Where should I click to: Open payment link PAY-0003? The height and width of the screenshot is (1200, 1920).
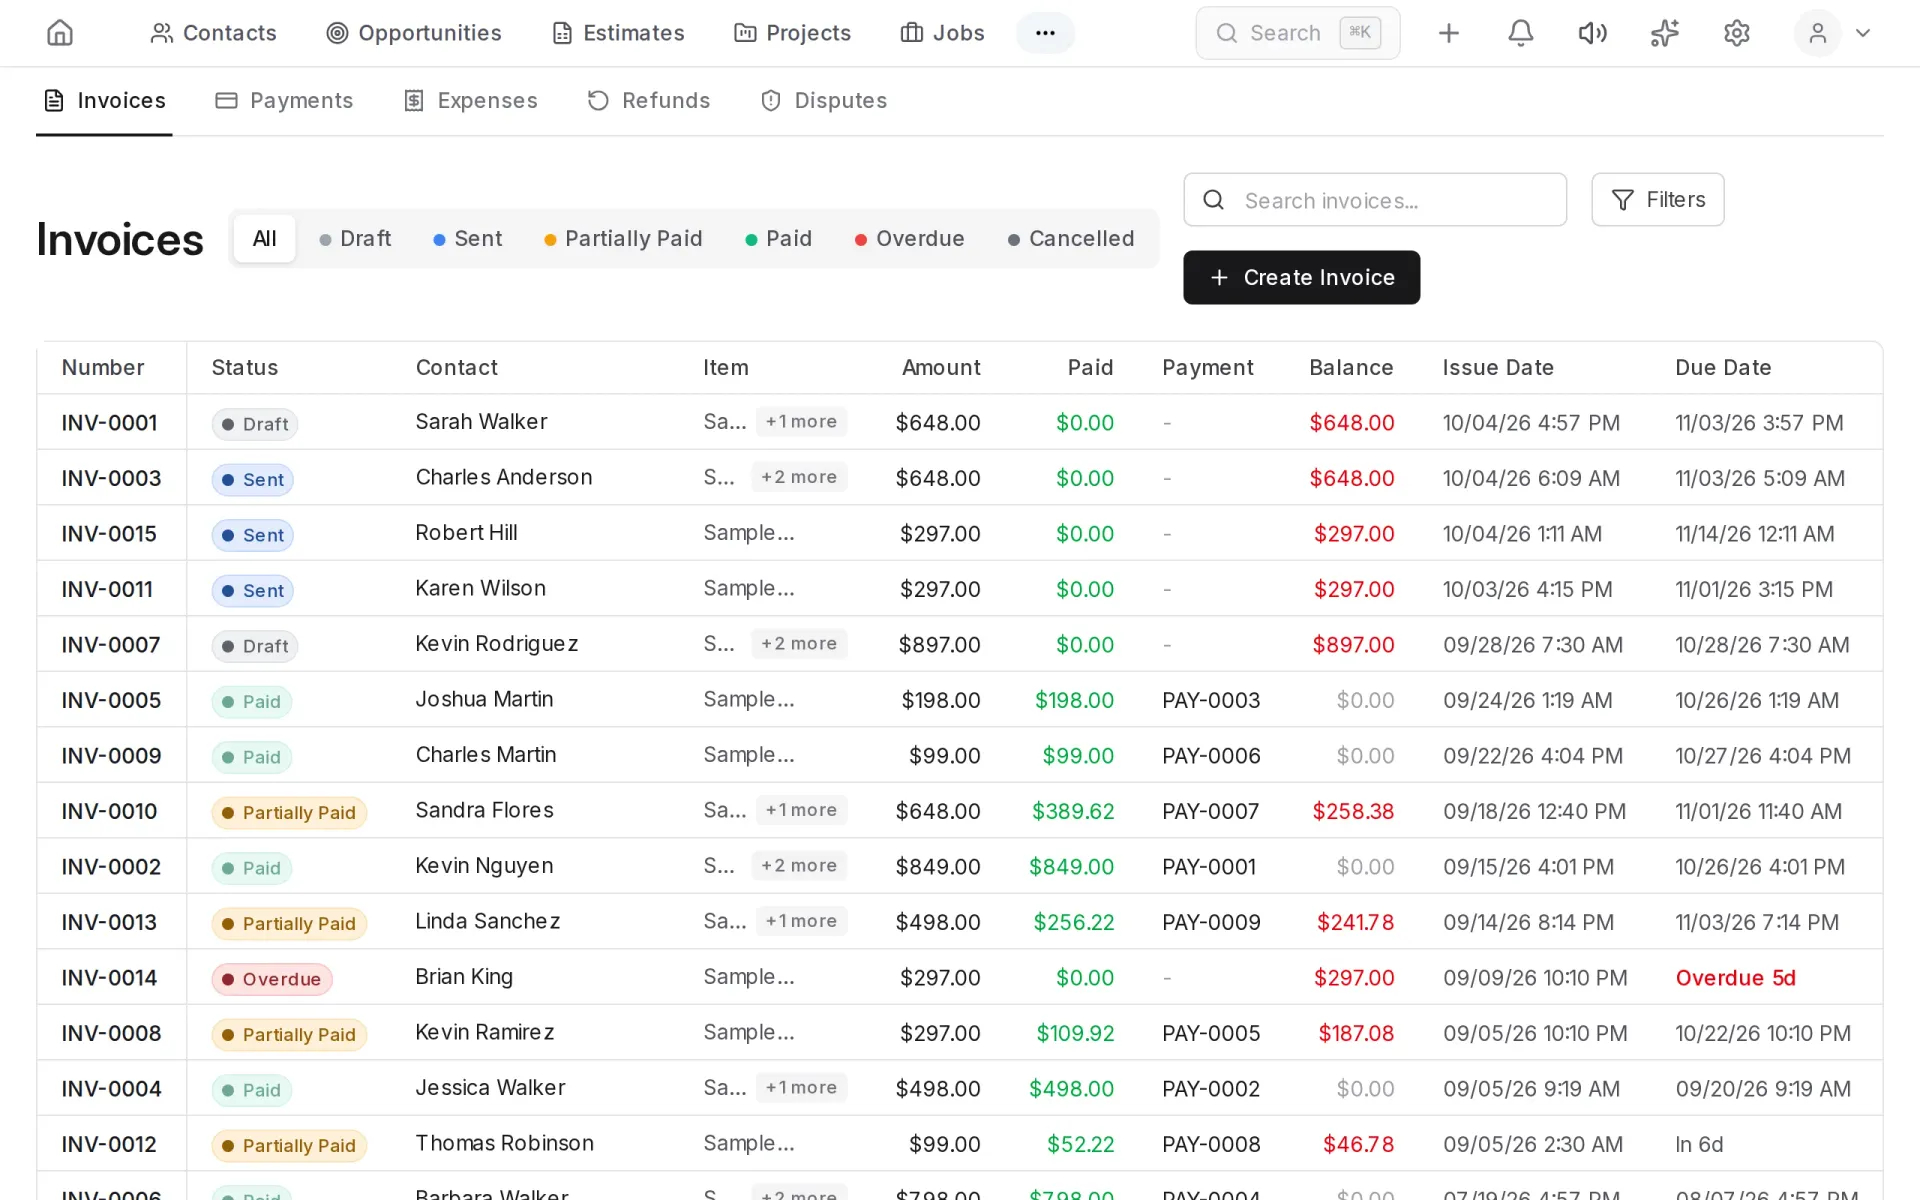1211,700
